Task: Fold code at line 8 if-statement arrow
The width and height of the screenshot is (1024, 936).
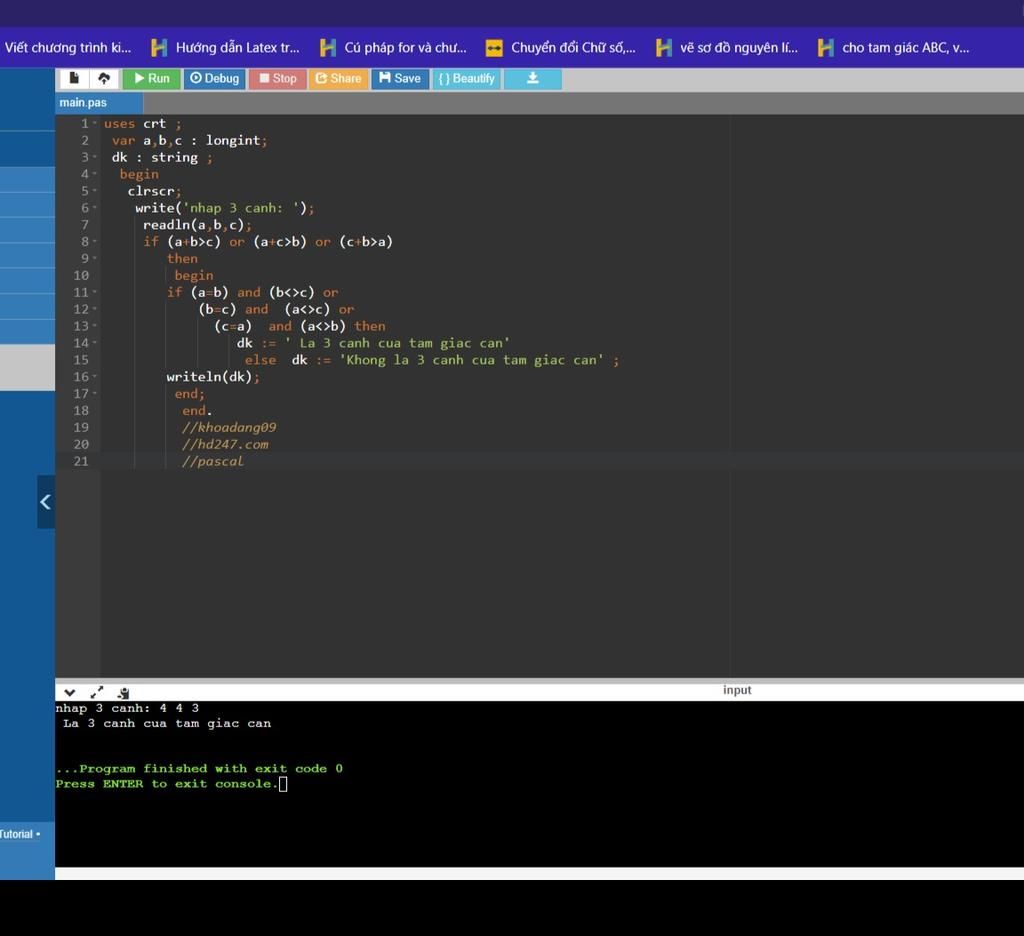Action: point(95,242)
